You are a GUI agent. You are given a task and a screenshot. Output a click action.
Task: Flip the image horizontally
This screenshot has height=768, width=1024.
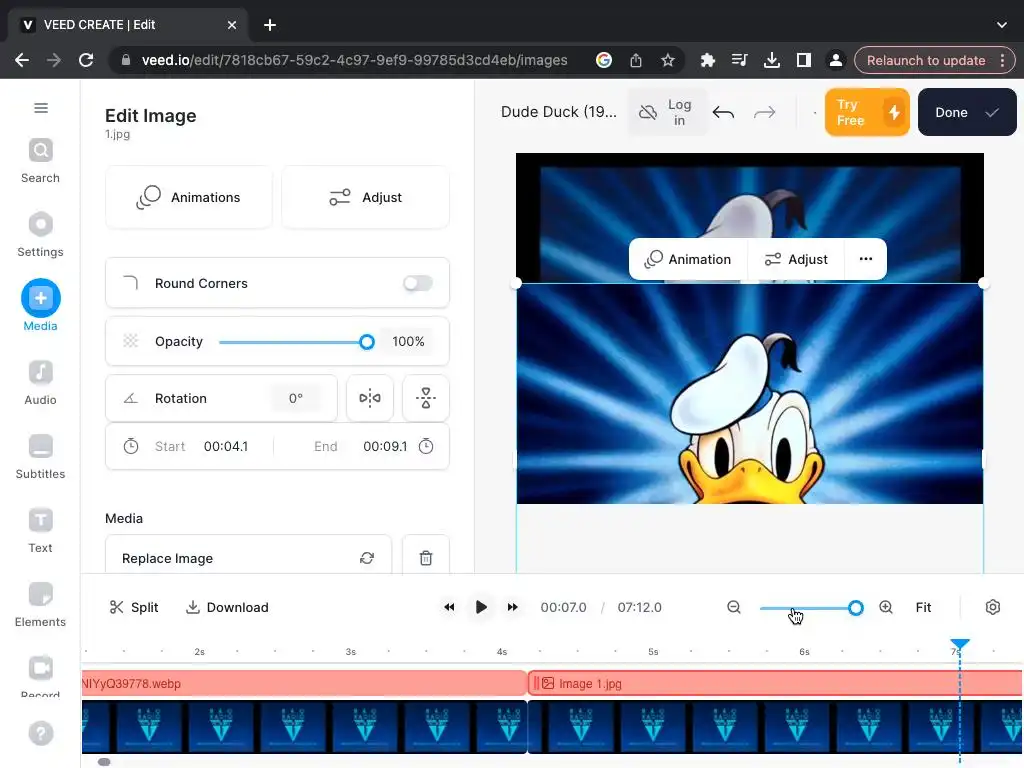tap(370, 398)
